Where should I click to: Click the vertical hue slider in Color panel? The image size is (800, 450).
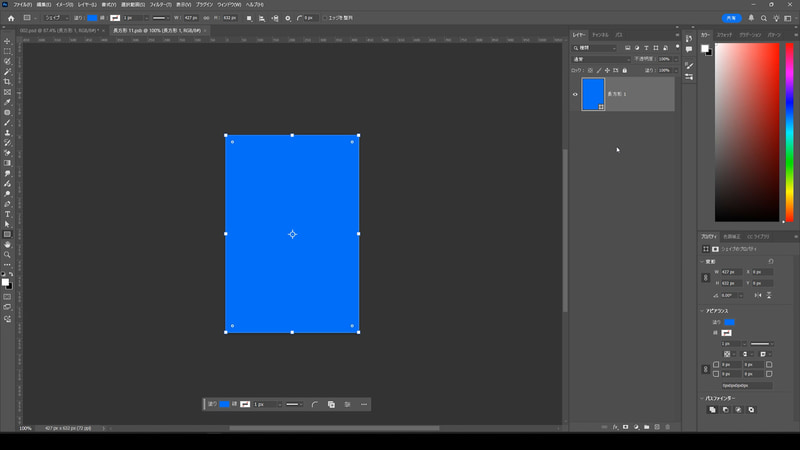(789, 132)
